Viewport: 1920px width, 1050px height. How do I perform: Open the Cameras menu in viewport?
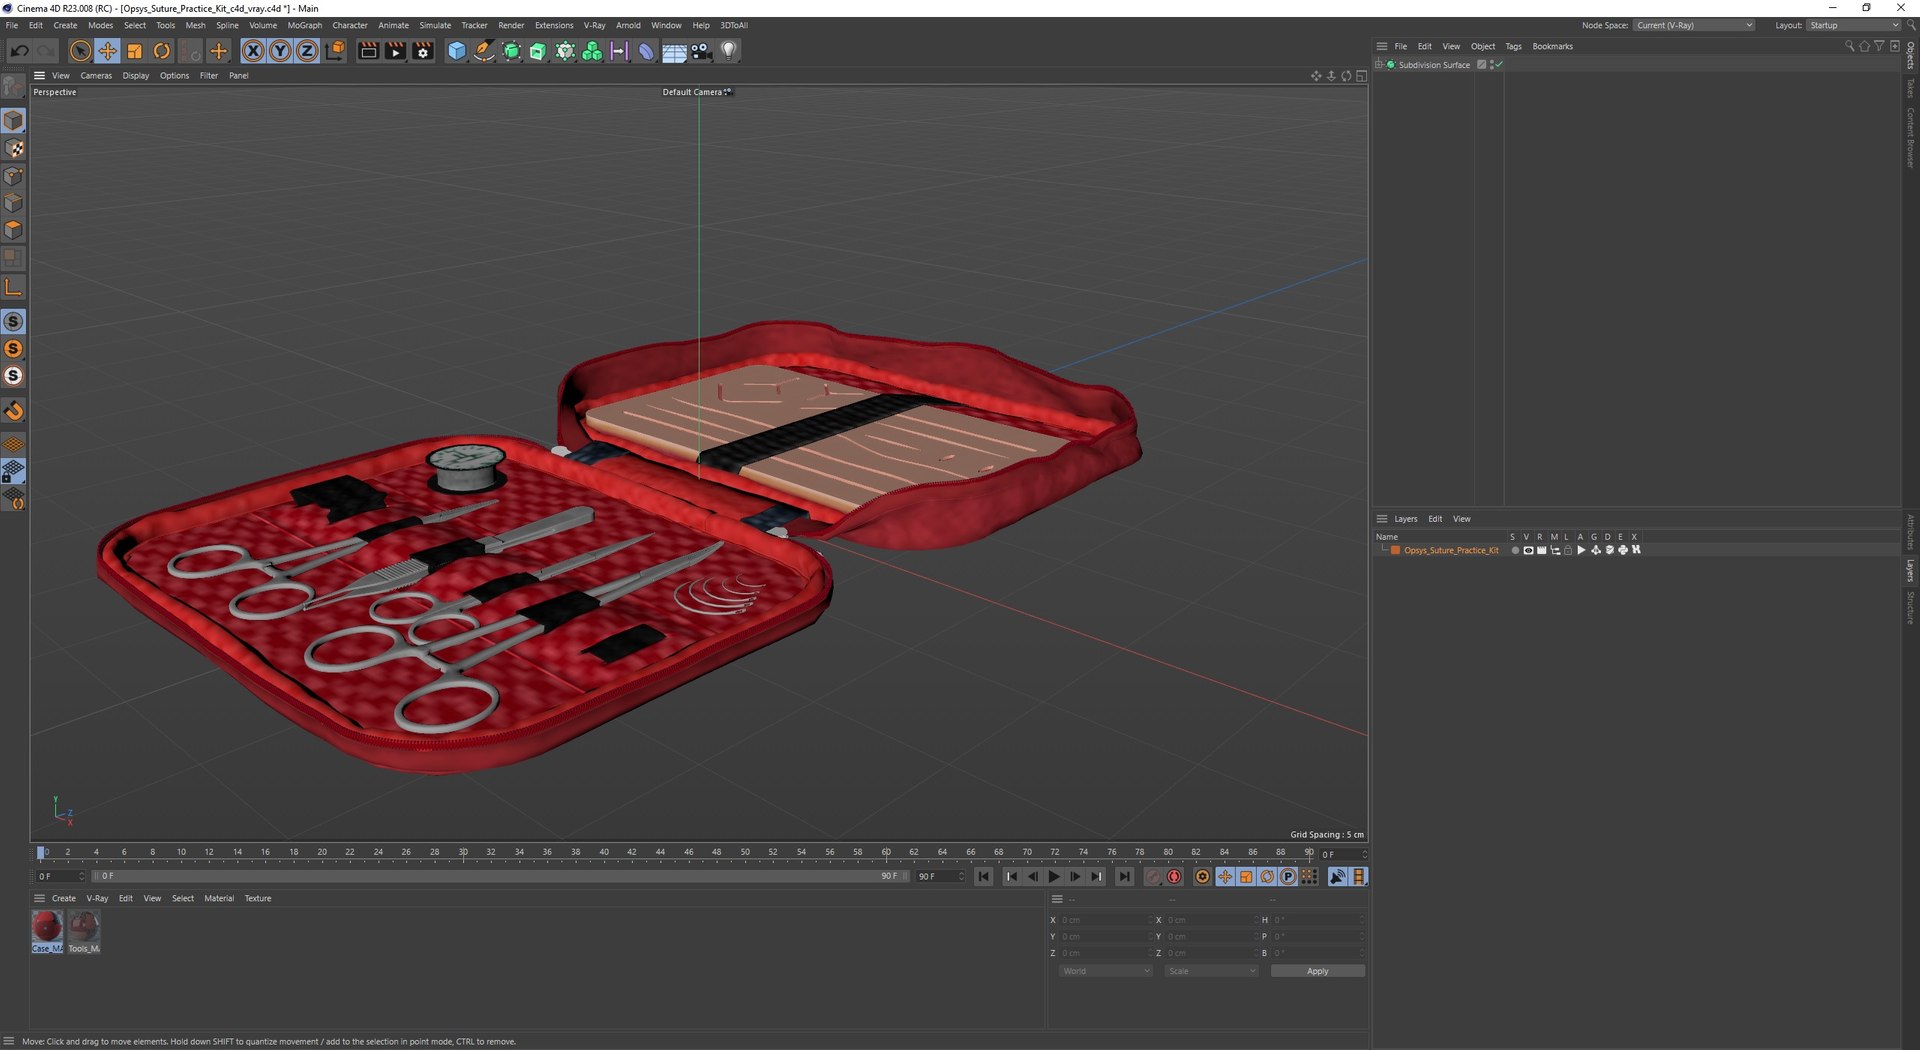click(x=96, y=76)
